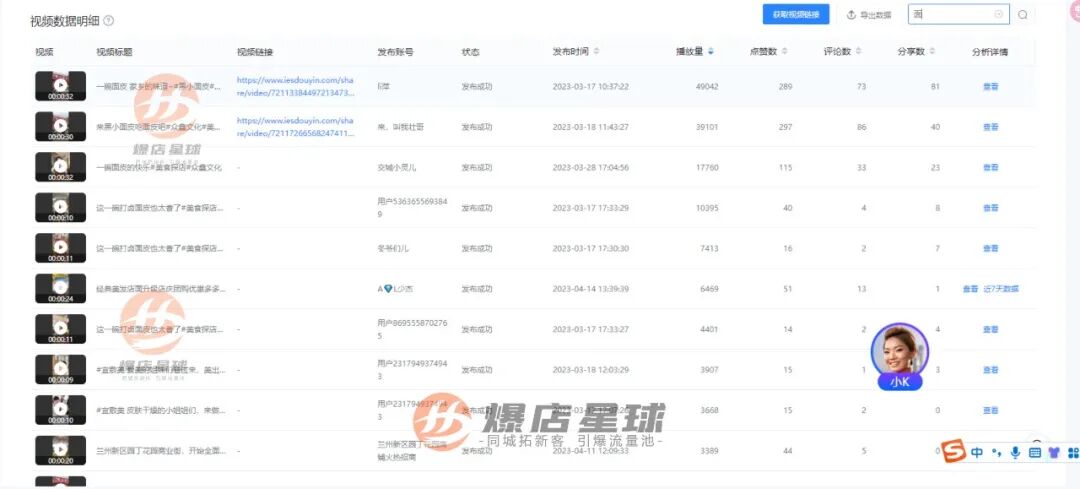Play the 3389-views row video thumbnail
Image resolution: width=1080 pixels, height=489 pixels.
(61, 450)
